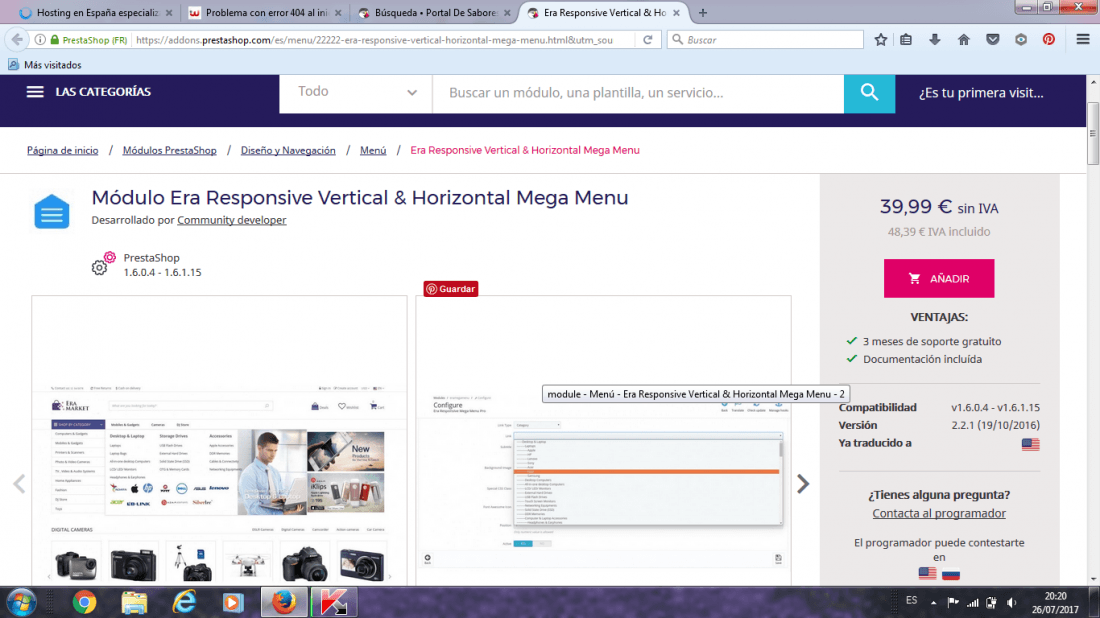Go back to previous page
The height and width of the screenshot is (618, 1100).
tap(17, 40)
